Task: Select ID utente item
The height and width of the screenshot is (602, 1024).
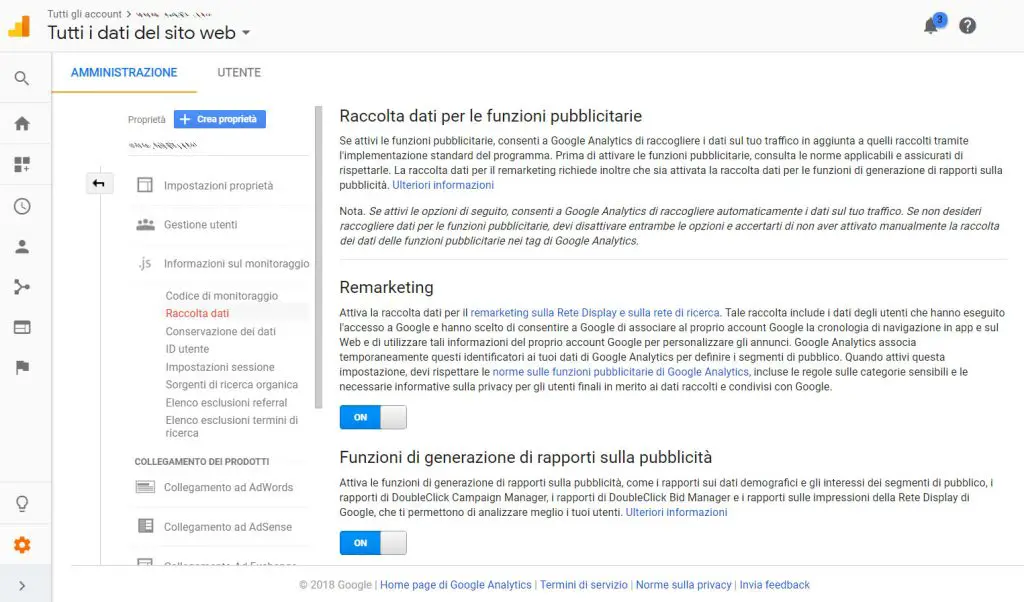Action: click(187, 349)
